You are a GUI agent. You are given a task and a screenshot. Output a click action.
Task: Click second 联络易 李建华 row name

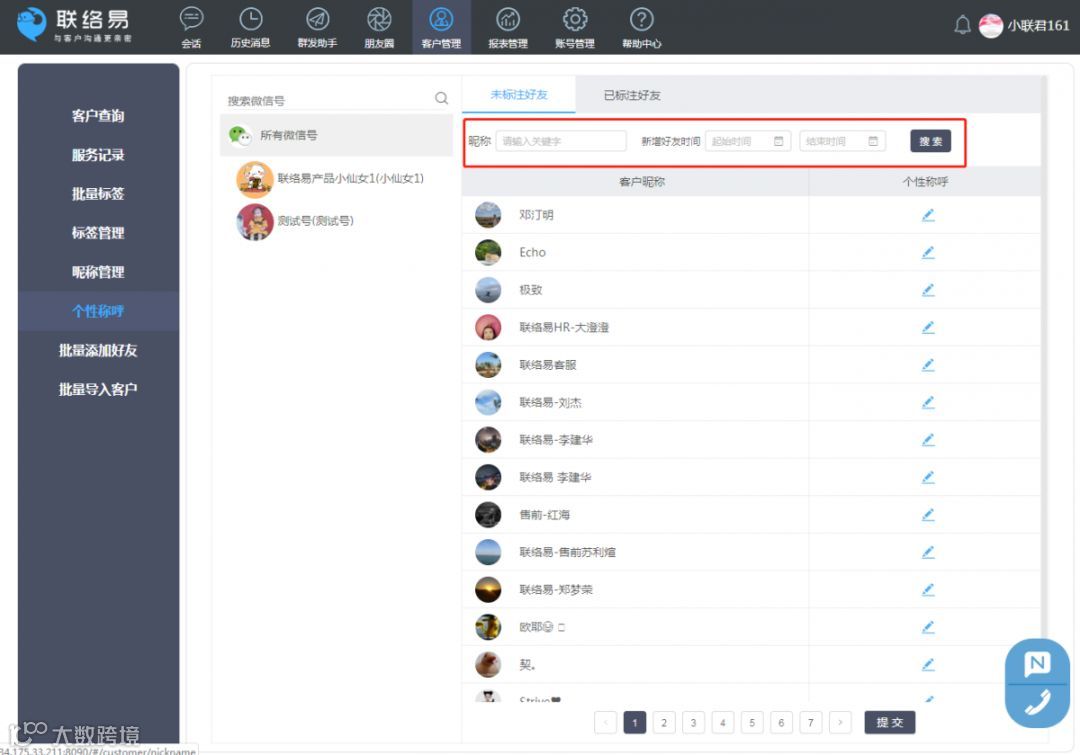[x=555, y=477]
